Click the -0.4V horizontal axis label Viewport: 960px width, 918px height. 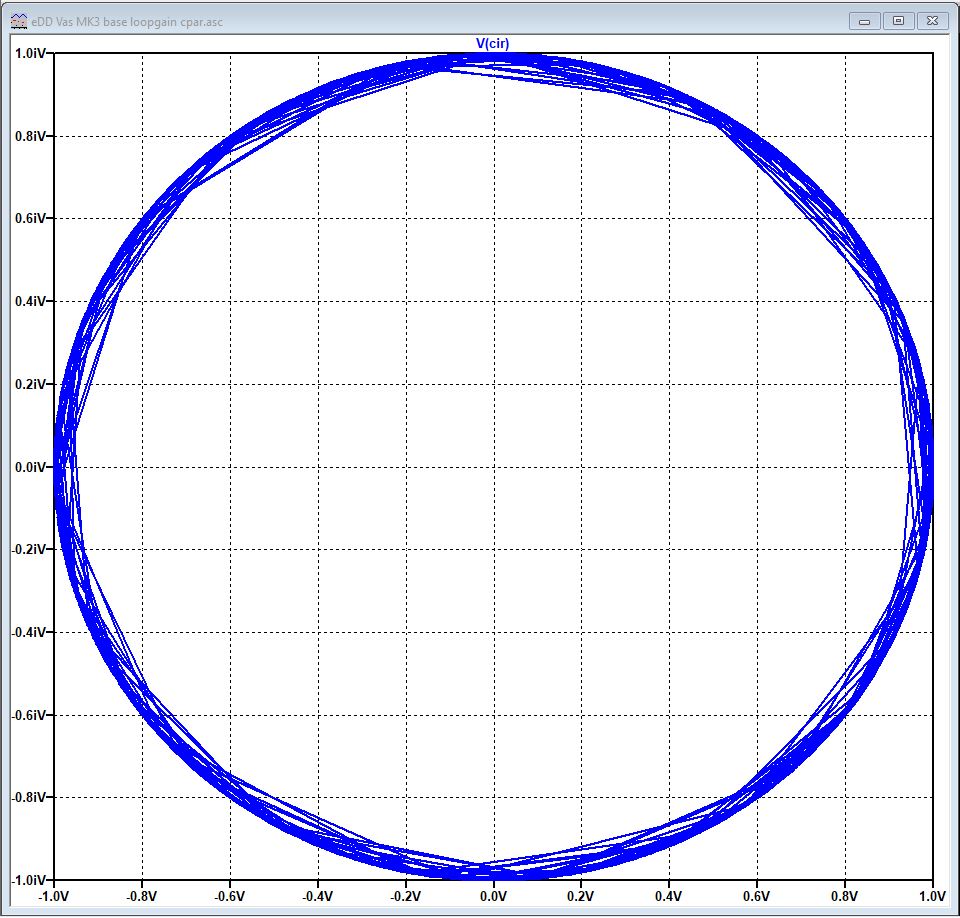tap(318, 897)
